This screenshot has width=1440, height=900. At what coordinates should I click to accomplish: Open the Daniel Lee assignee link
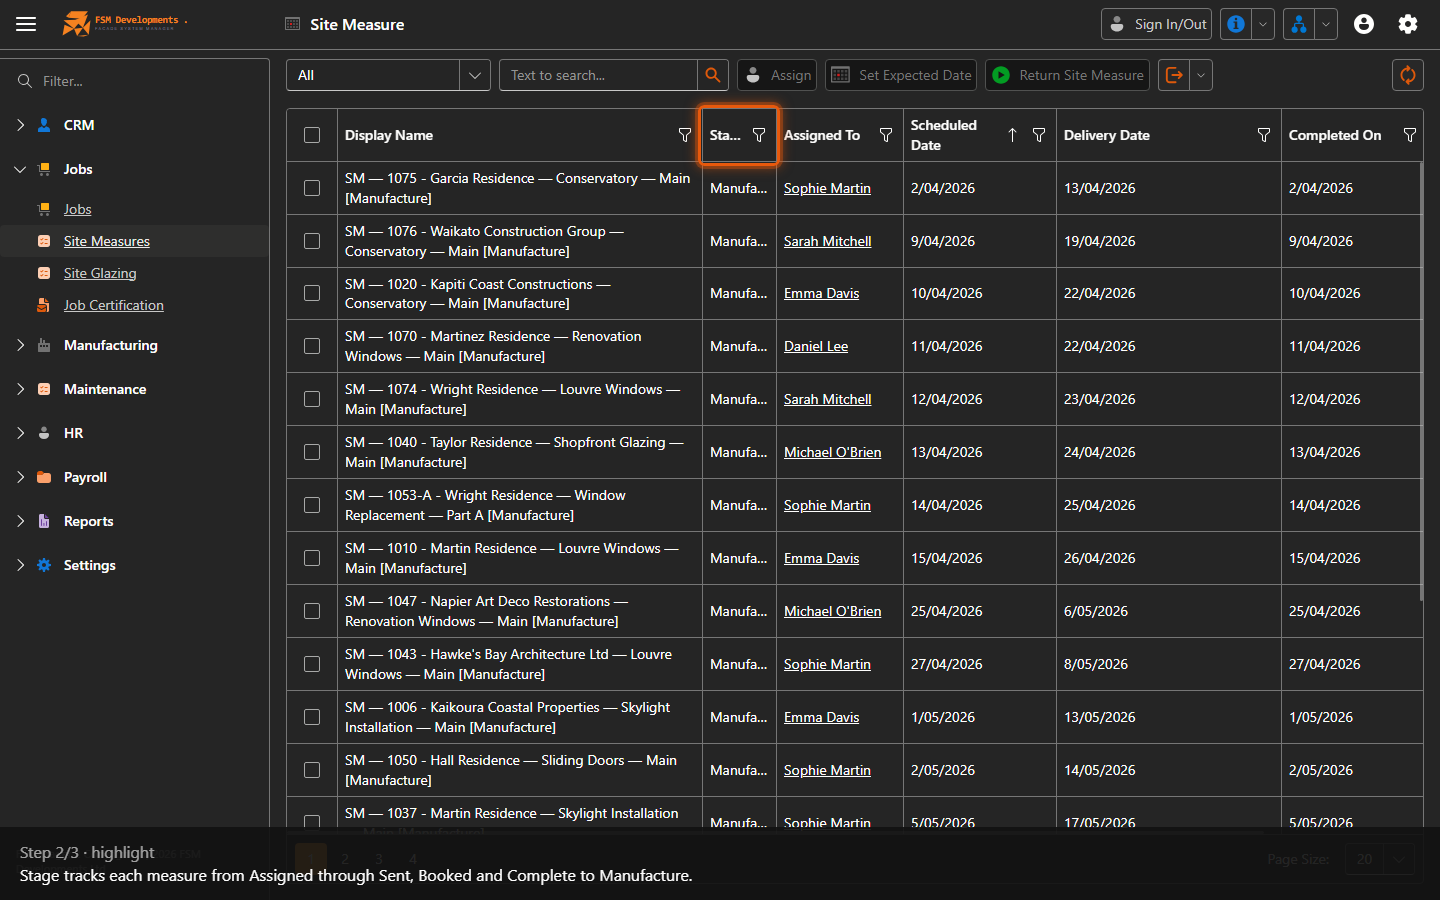[x=816, y=346]
